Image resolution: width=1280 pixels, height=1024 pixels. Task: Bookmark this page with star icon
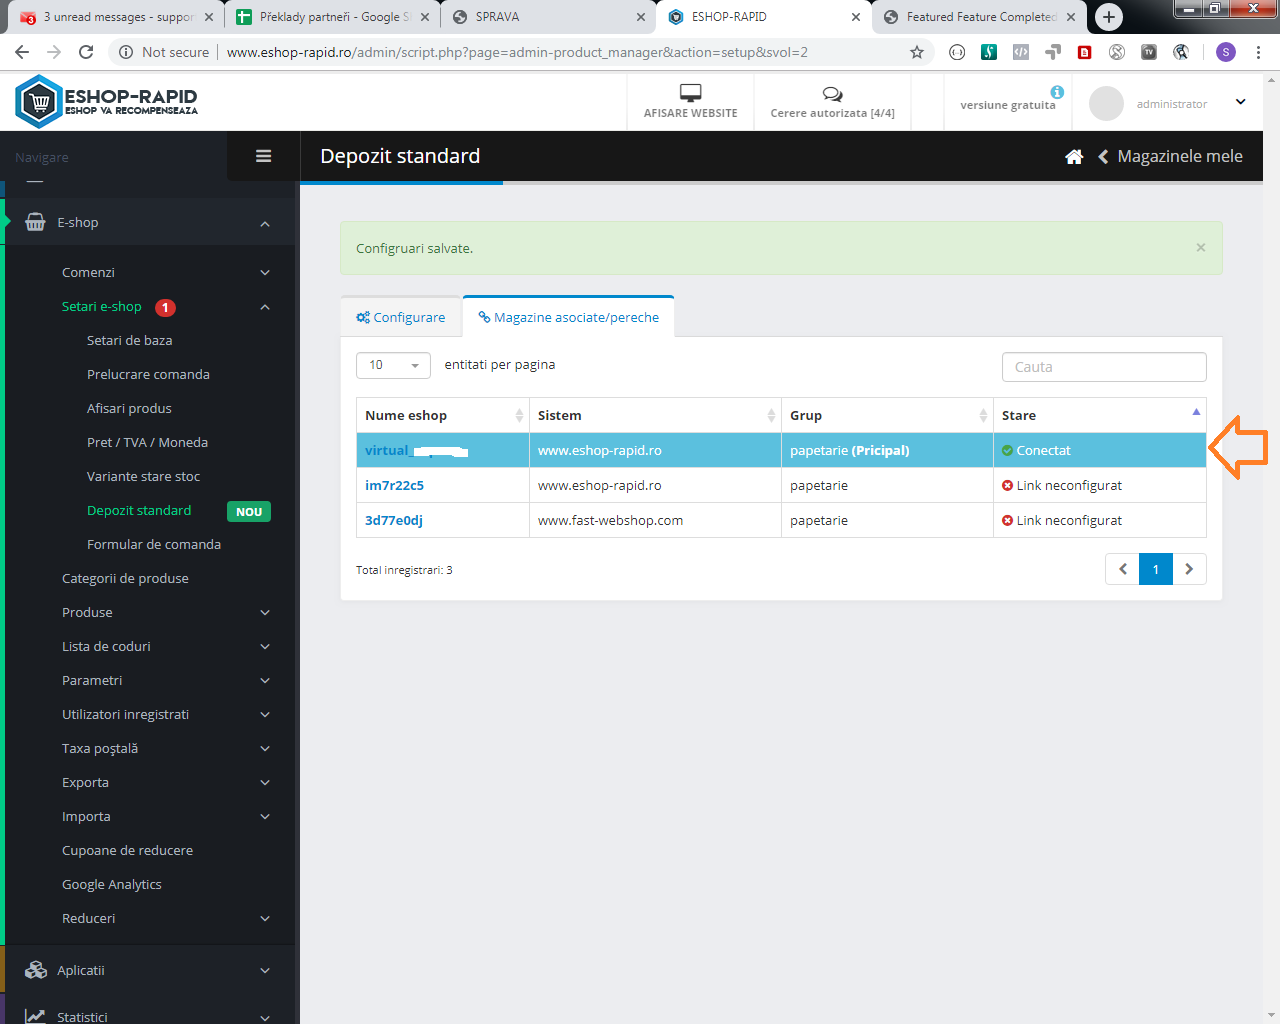point(917,52)
